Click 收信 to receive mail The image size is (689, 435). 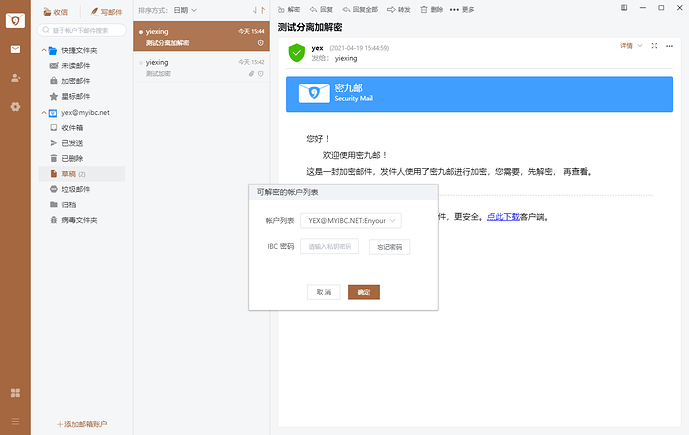[x=56, y=12]
